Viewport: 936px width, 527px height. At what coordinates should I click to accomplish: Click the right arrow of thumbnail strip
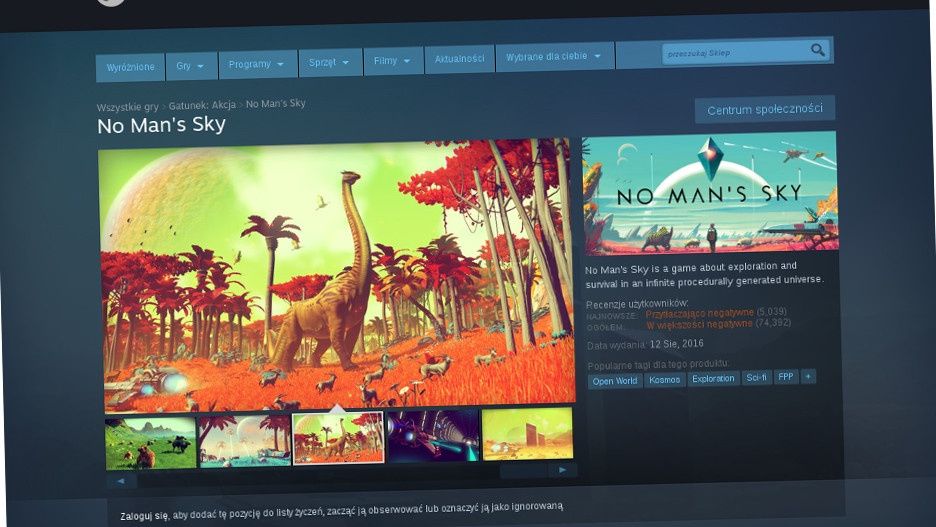562,470
